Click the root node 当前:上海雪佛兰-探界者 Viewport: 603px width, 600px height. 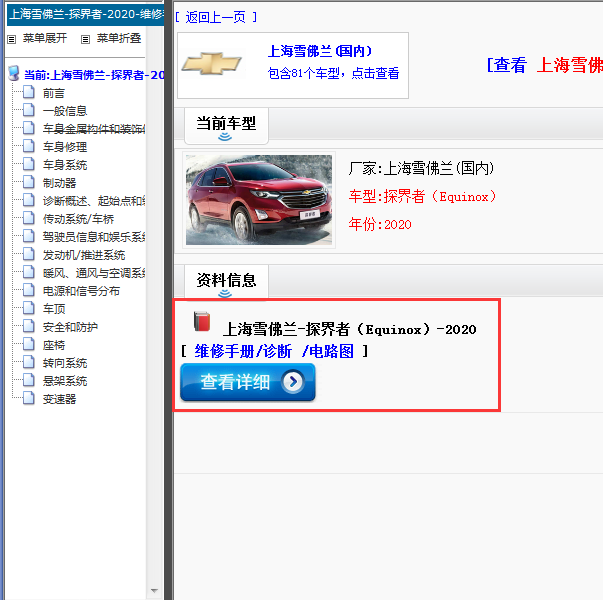point(94,75)
